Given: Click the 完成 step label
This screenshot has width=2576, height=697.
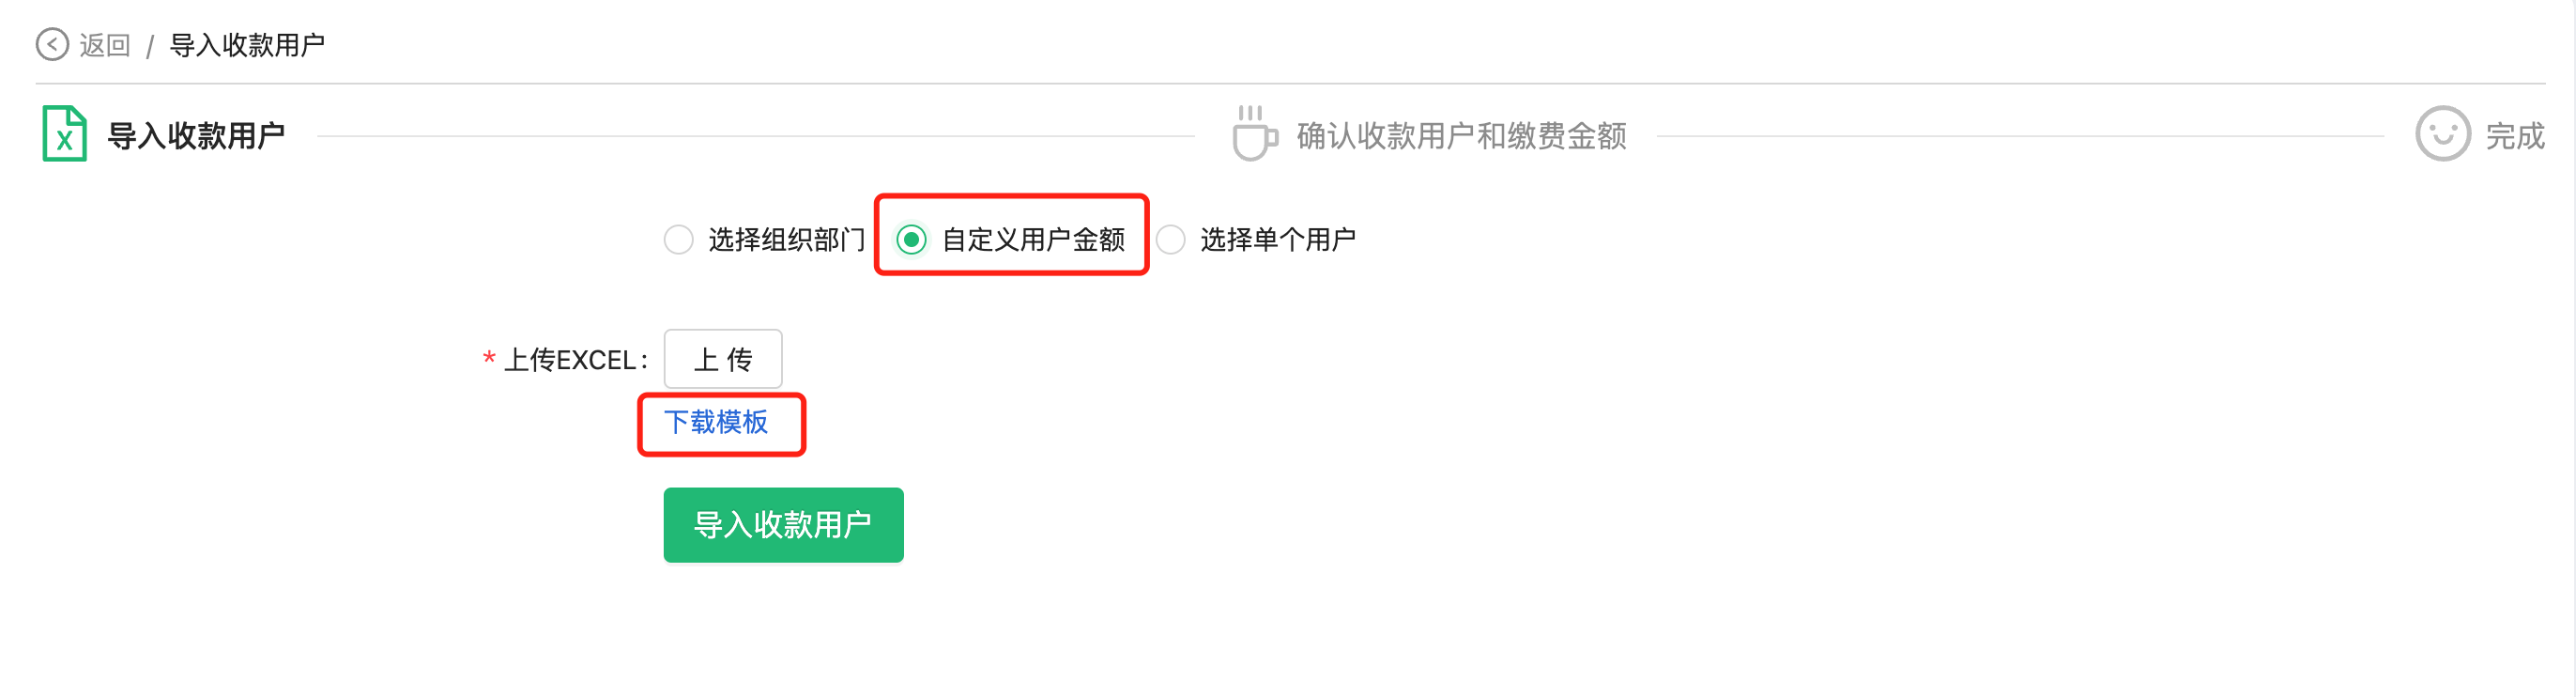Looking at the screenshot, I should click(2515, 136).
